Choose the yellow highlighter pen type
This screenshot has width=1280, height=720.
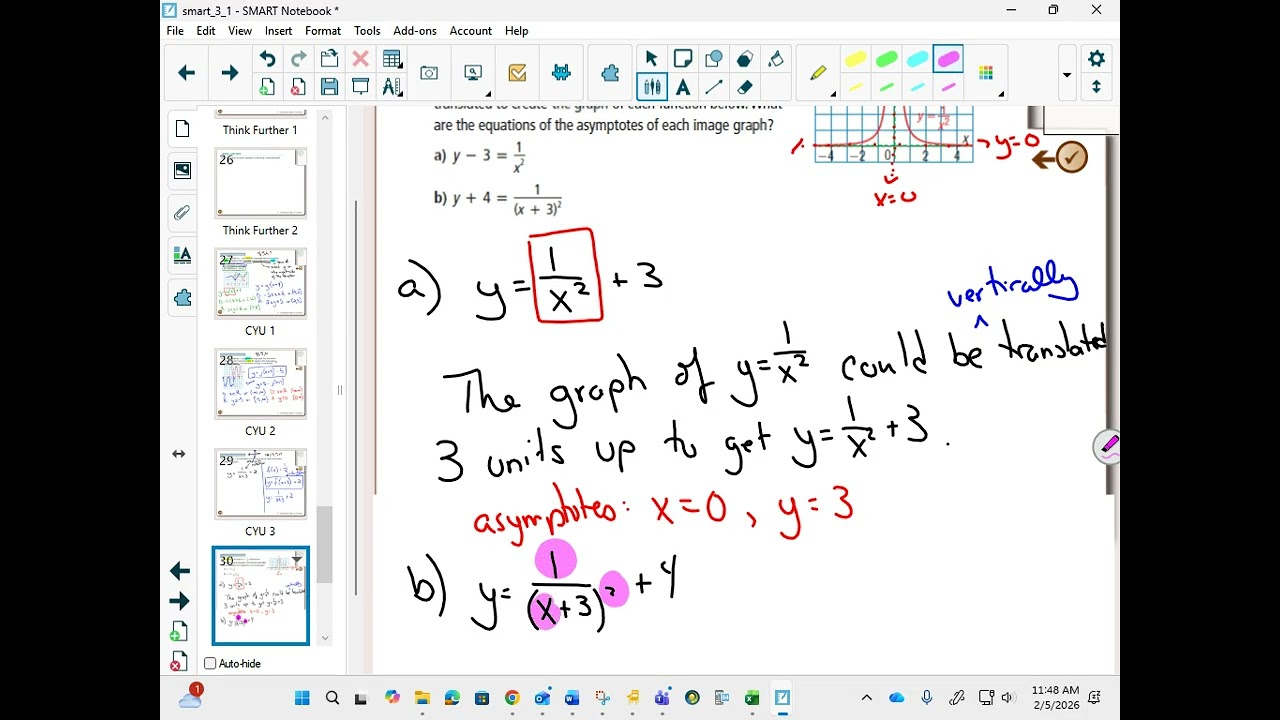pos(820,73)
